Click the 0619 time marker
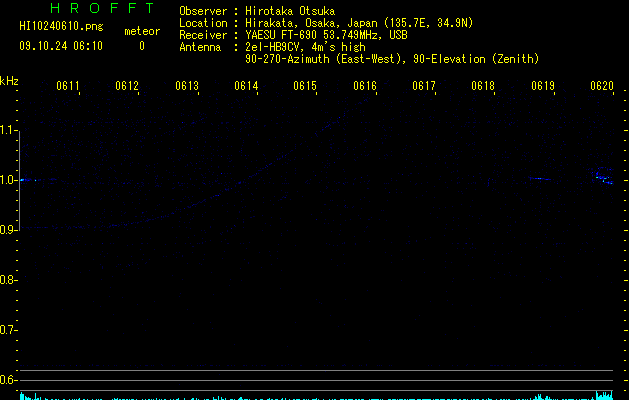This screenshot has width=629, height=400. 543,86
